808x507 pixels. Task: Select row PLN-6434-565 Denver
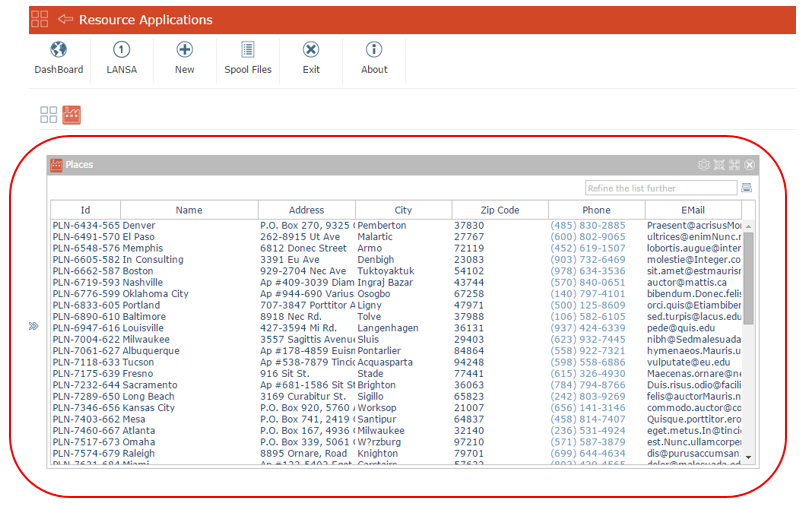pos(397,225)
